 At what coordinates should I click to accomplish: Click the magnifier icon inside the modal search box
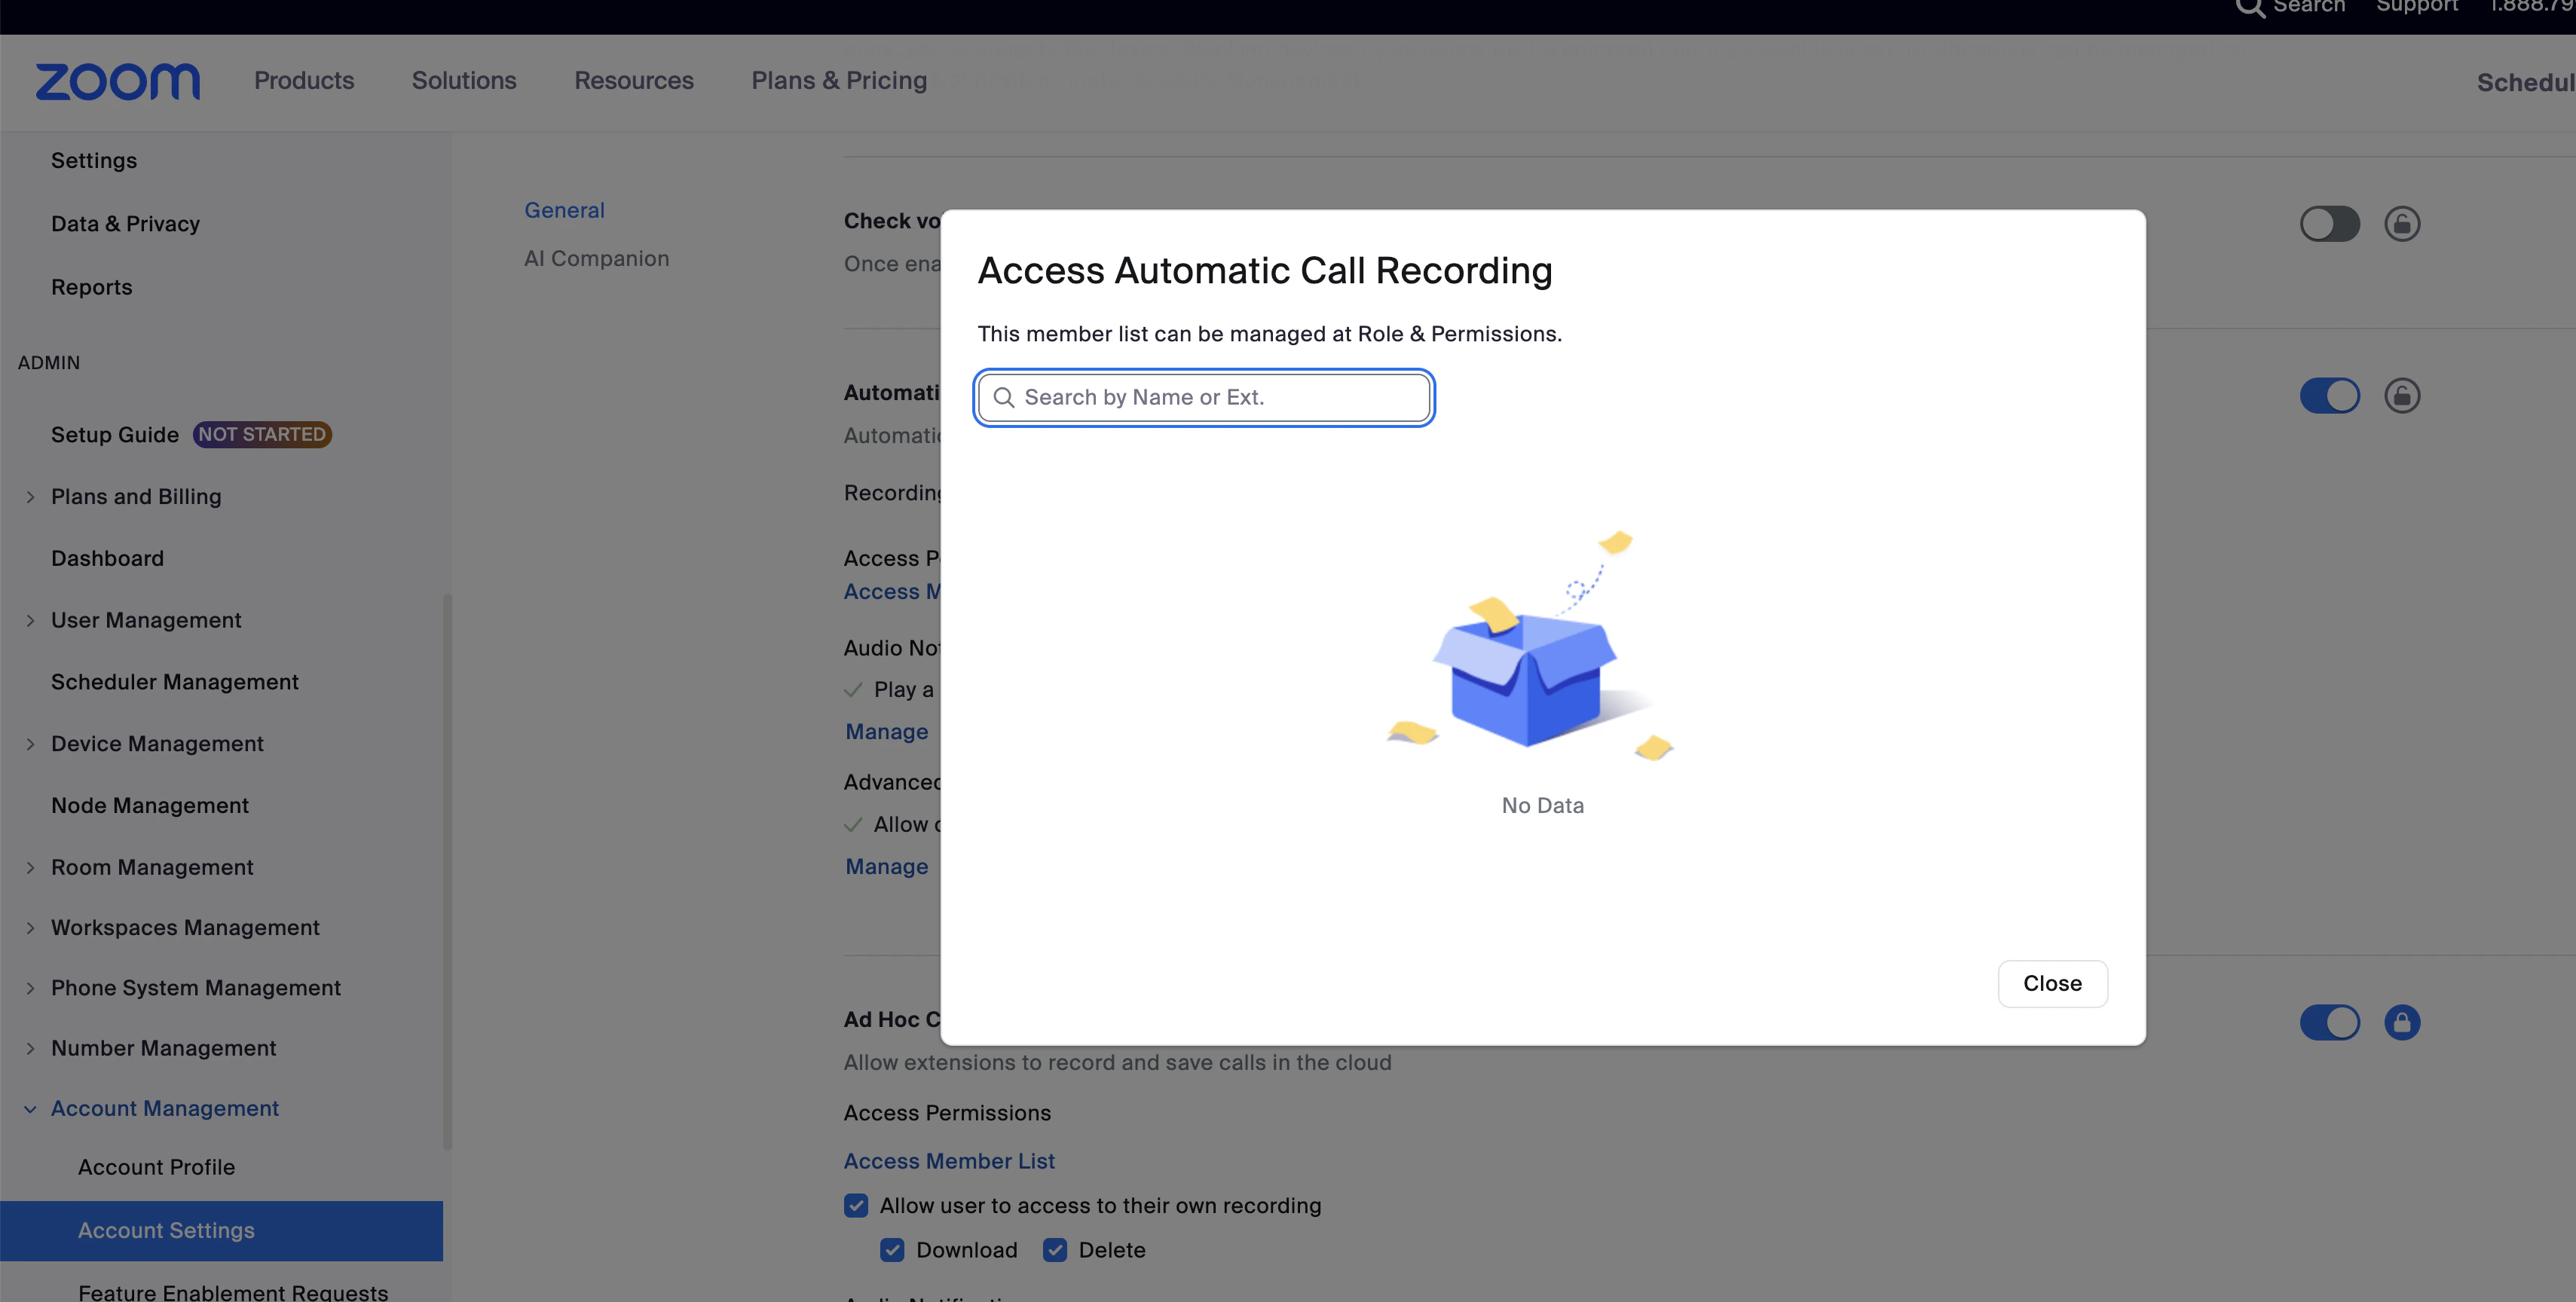pyautogui.click(x=1006, y=397)
